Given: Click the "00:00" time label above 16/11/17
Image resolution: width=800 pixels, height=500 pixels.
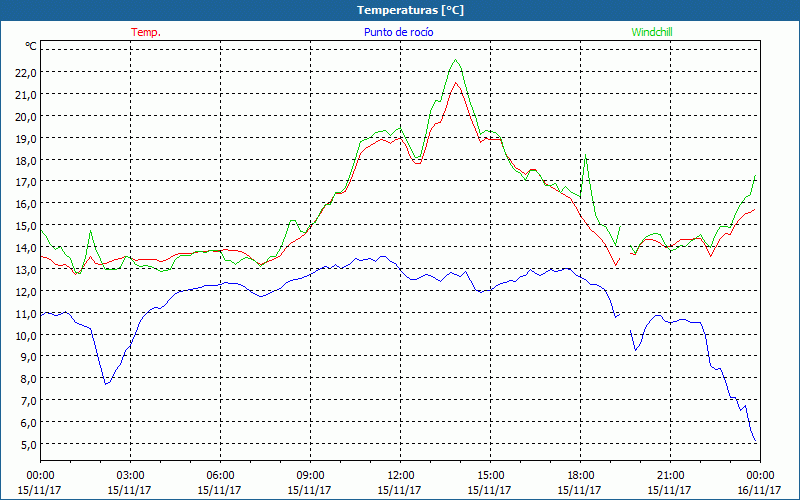Looking at the screenshot, I should (x=760, y=476).
